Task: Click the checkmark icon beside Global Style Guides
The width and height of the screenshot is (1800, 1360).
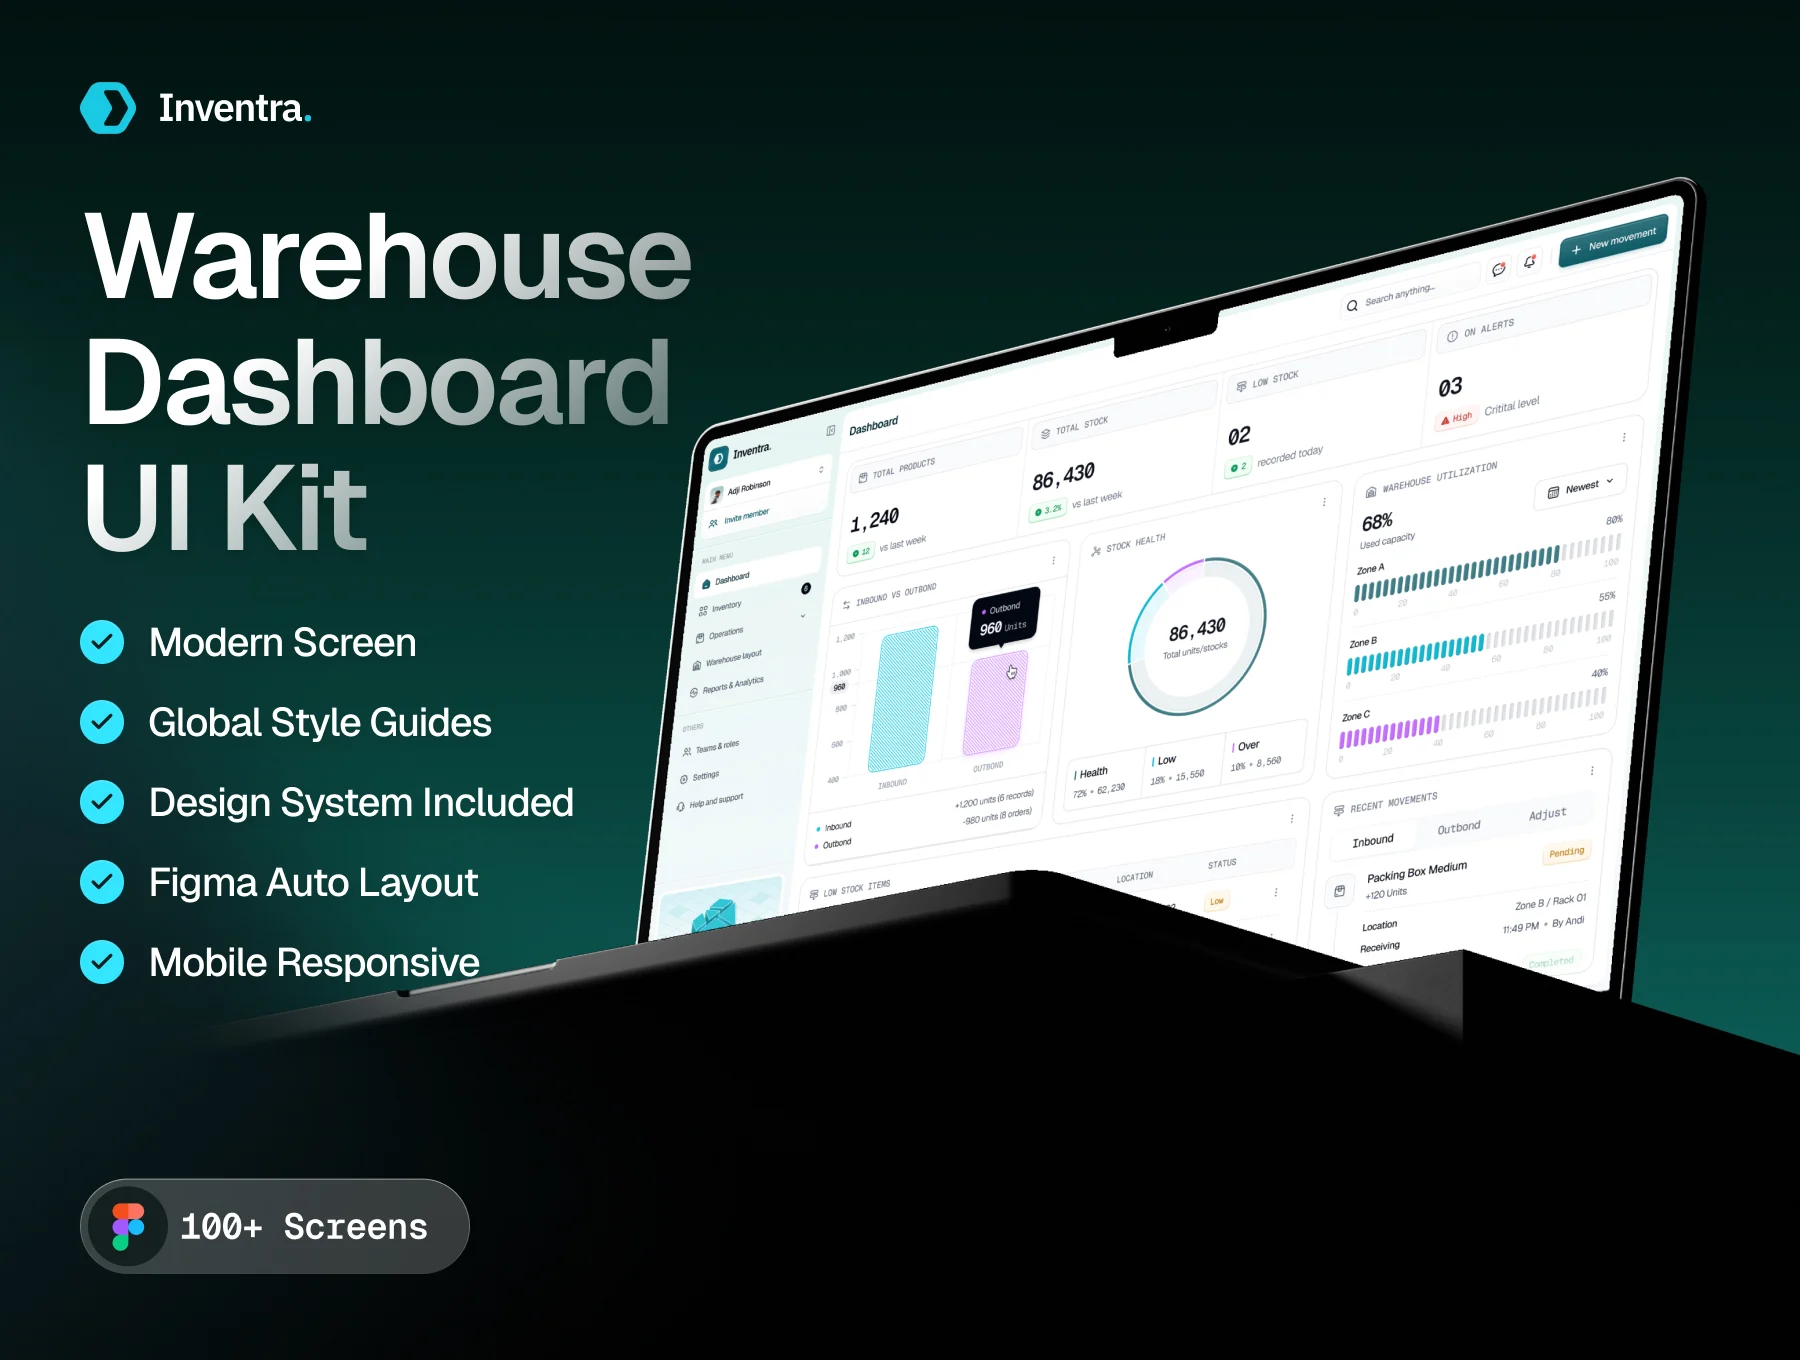Action: point(102,722)
